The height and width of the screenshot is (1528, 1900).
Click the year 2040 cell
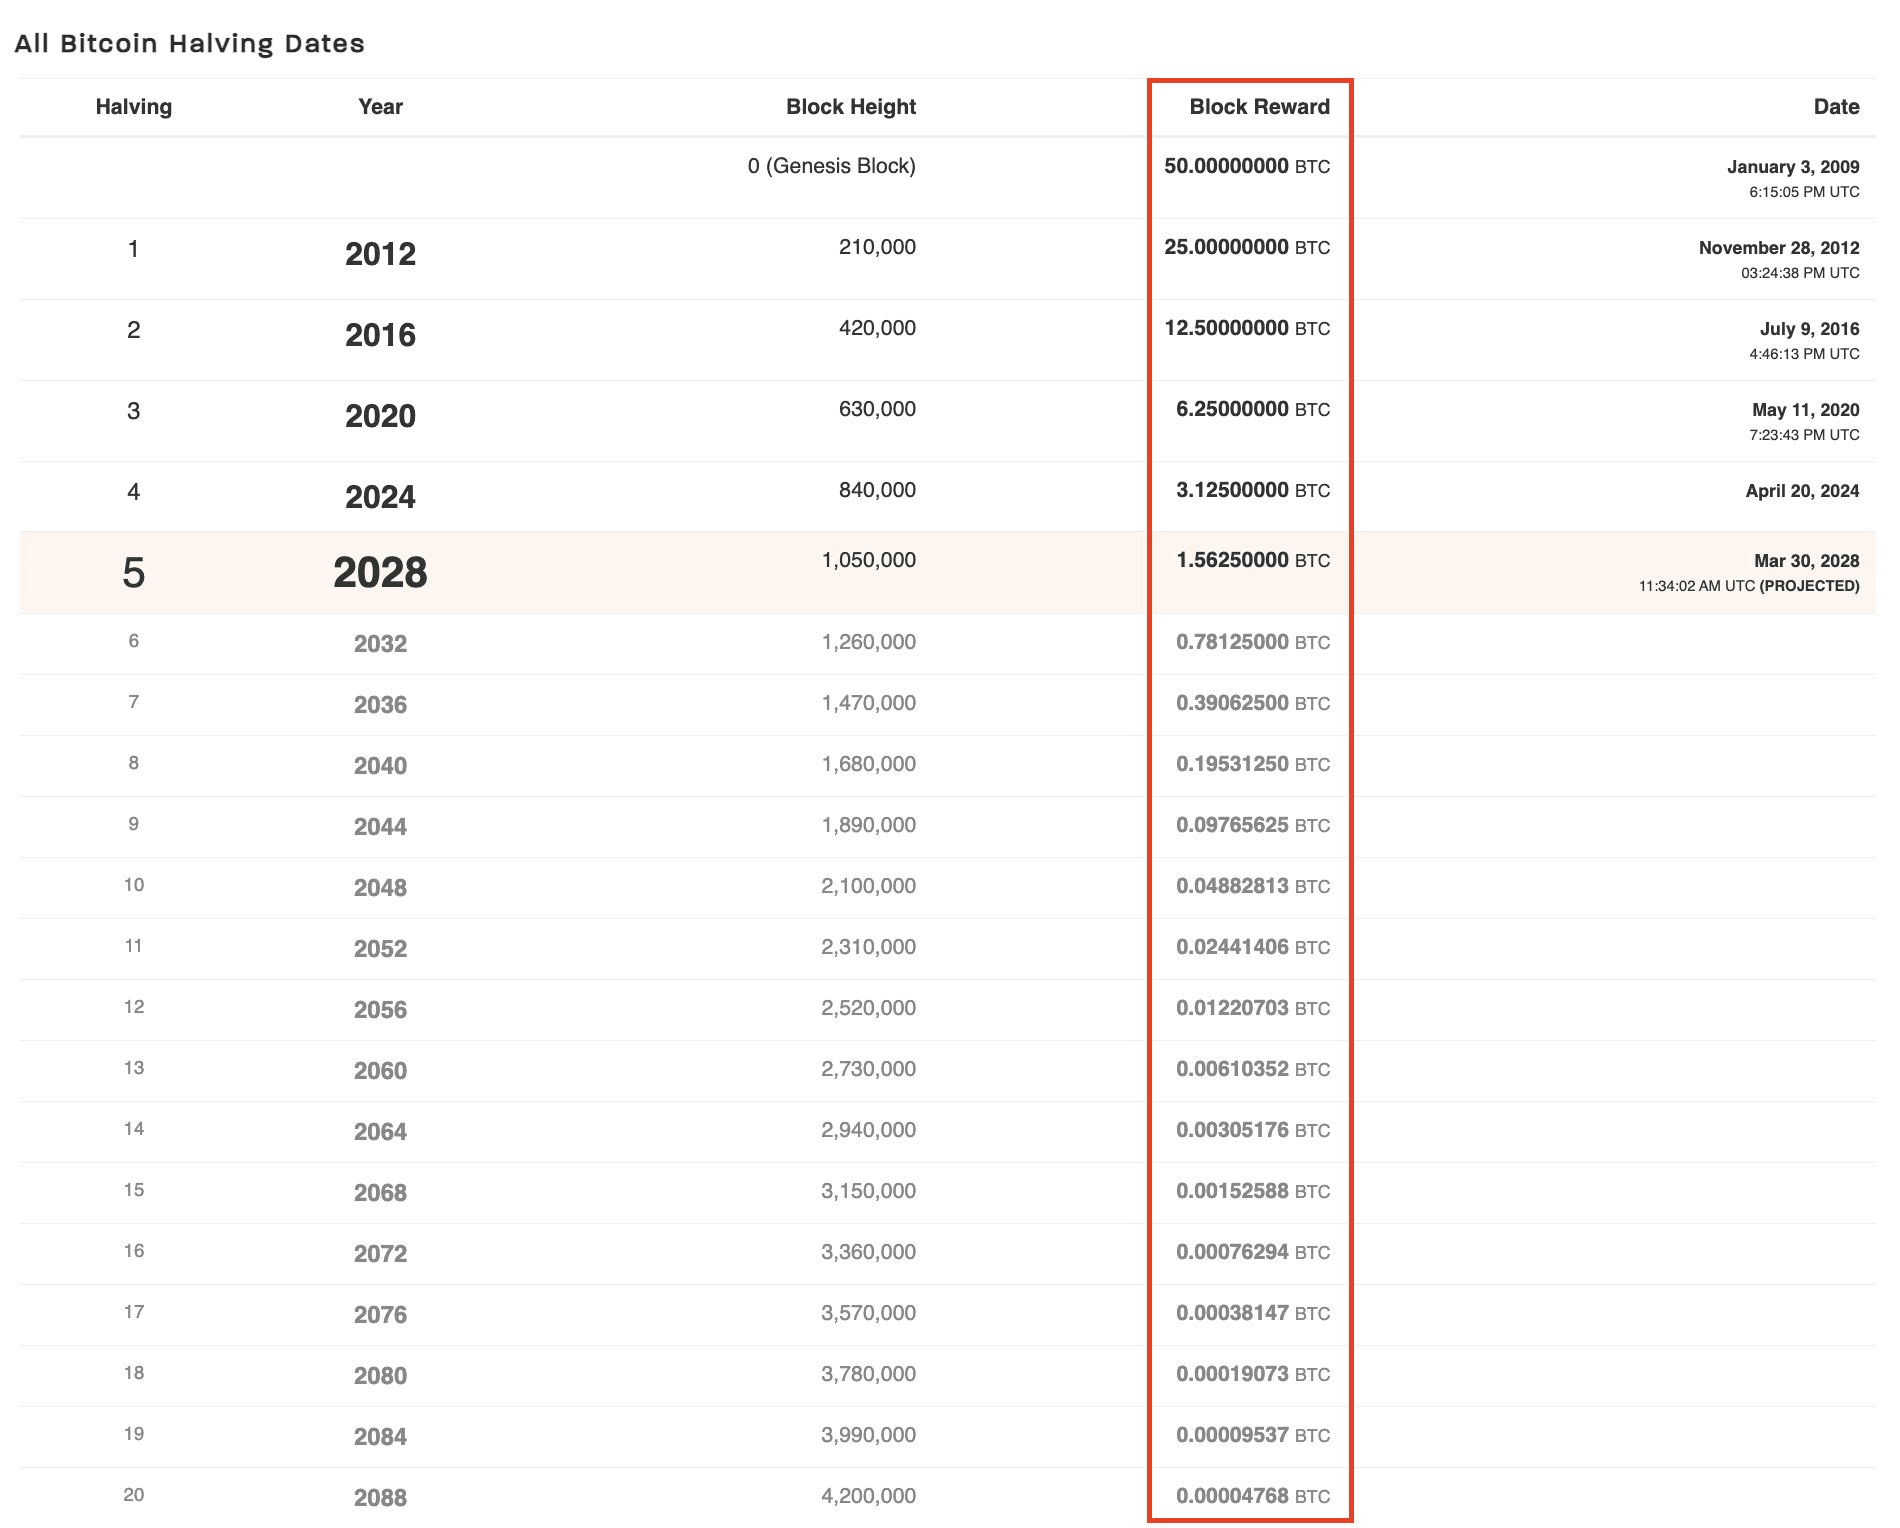(x=380, y=766)
